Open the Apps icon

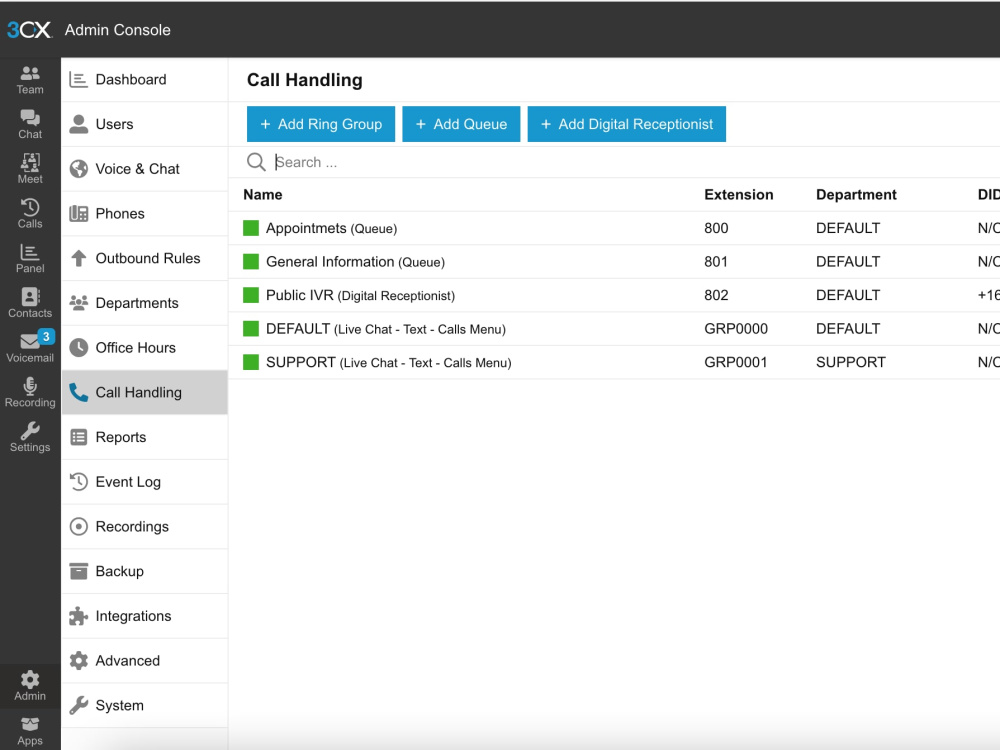pyautogui.click(x=30, y=732)
